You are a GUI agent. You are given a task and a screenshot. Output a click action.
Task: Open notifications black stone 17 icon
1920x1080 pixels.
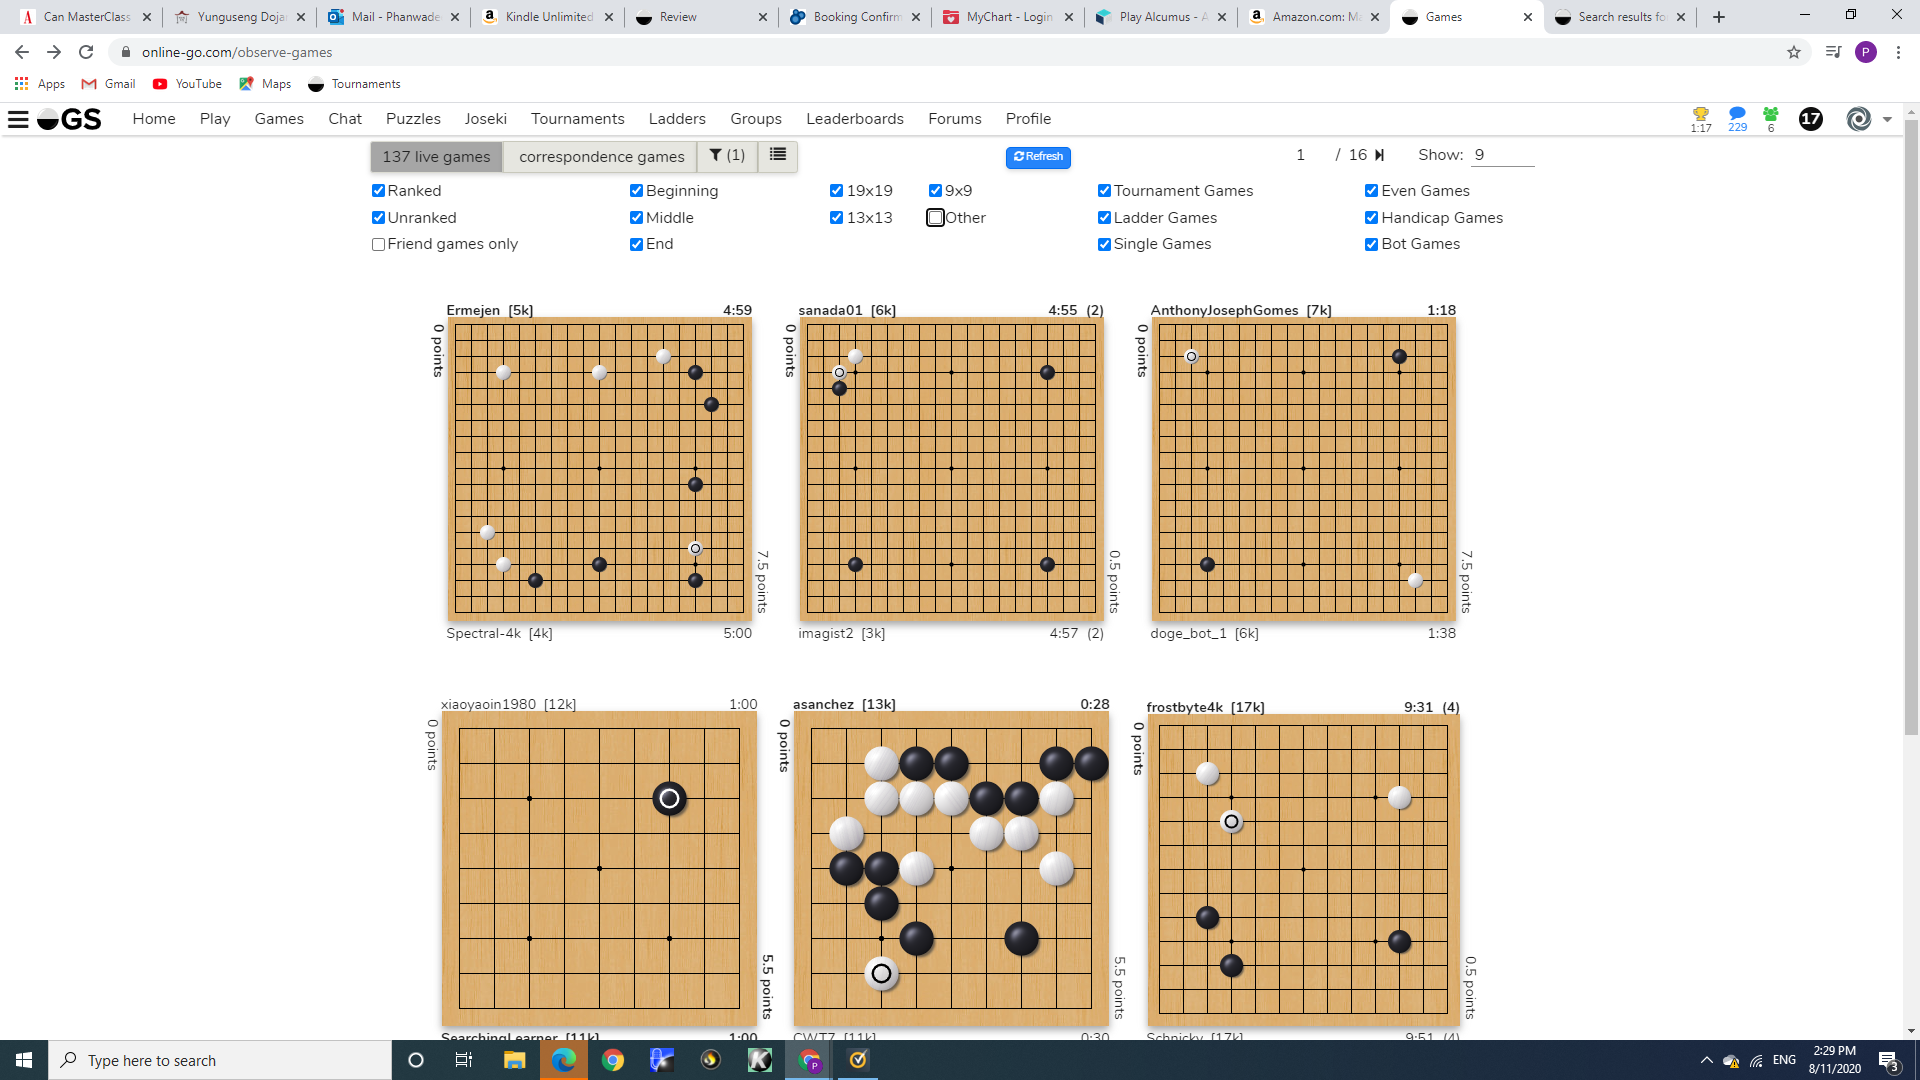tap(1810, 119)
